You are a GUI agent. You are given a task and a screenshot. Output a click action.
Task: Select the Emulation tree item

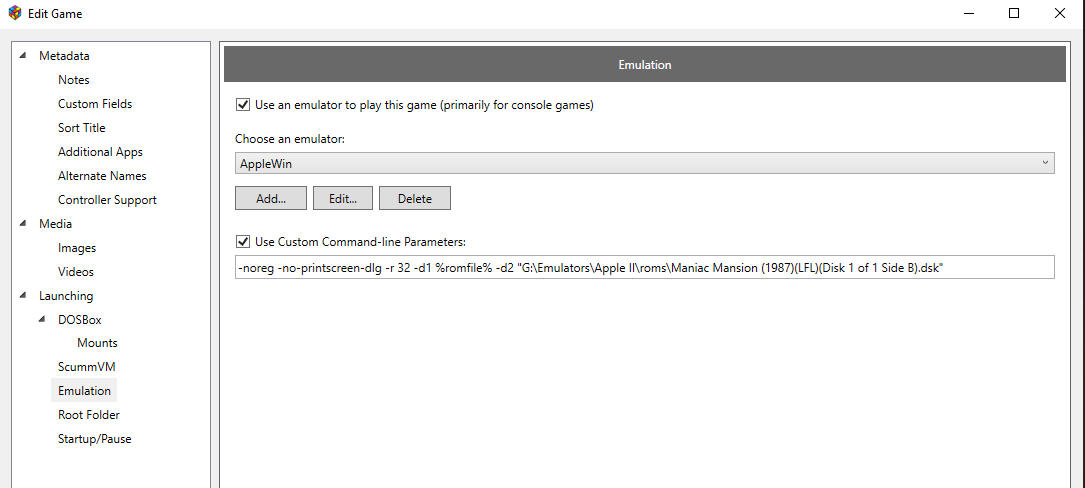84,391
